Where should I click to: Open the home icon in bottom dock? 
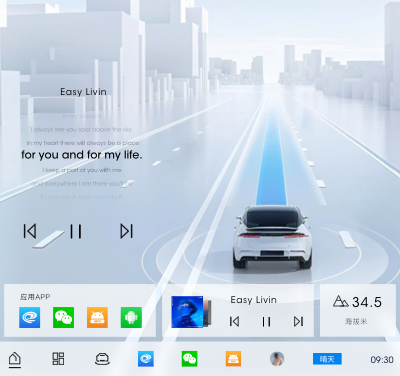pyautogui.click(x=15, y=359)
